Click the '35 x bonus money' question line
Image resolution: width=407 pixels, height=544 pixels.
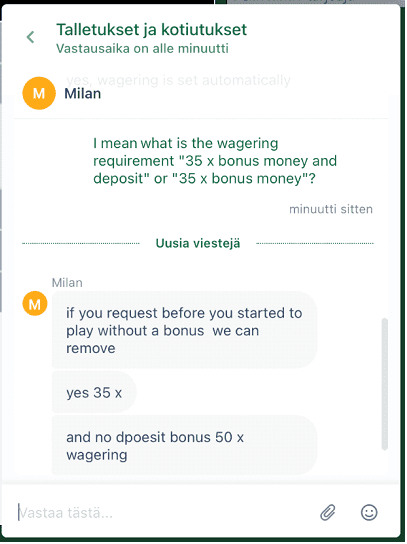pos(204,179)
